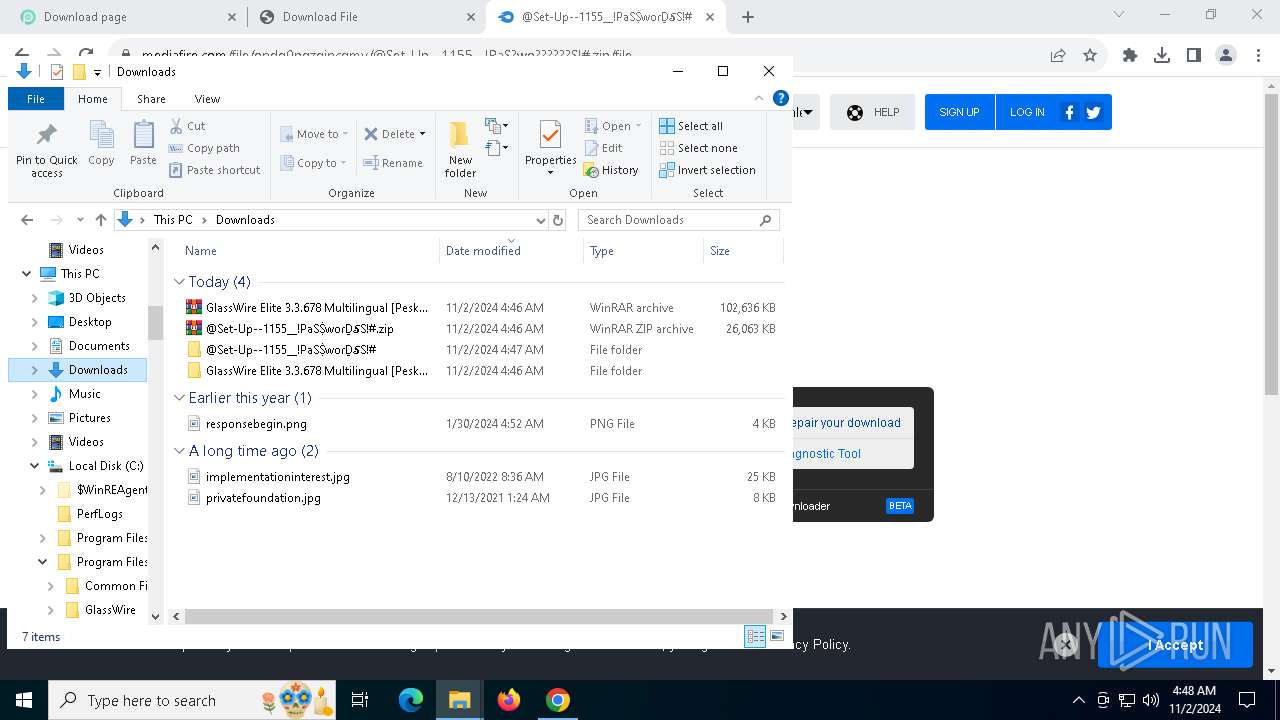Click the Edit button in ribbon
The height and width of the screenshot is (720, 1280).
pos(603,148)
